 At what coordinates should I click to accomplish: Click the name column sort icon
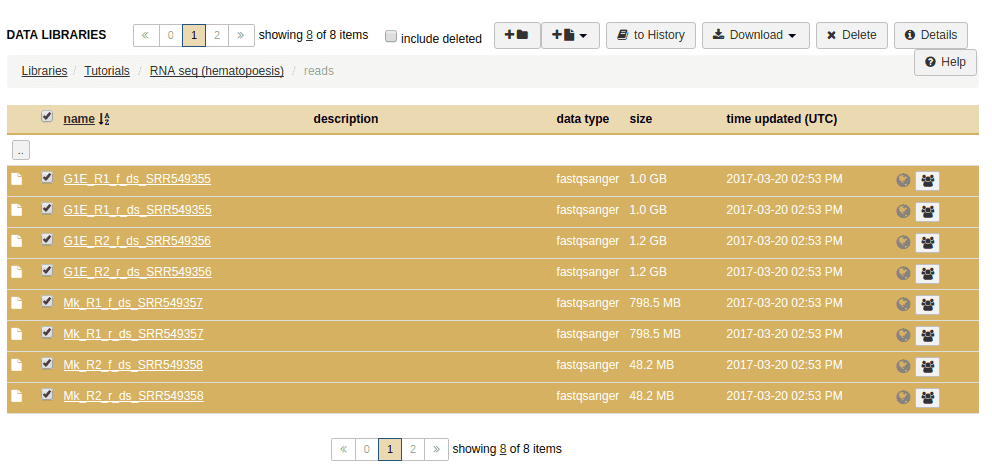pyautogui.click(x=104, y=119)
